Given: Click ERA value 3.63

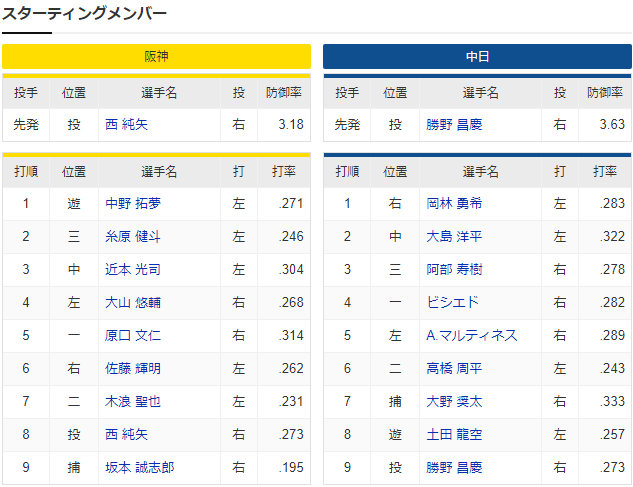Looking at the screenshot, I should click(612, 124).
